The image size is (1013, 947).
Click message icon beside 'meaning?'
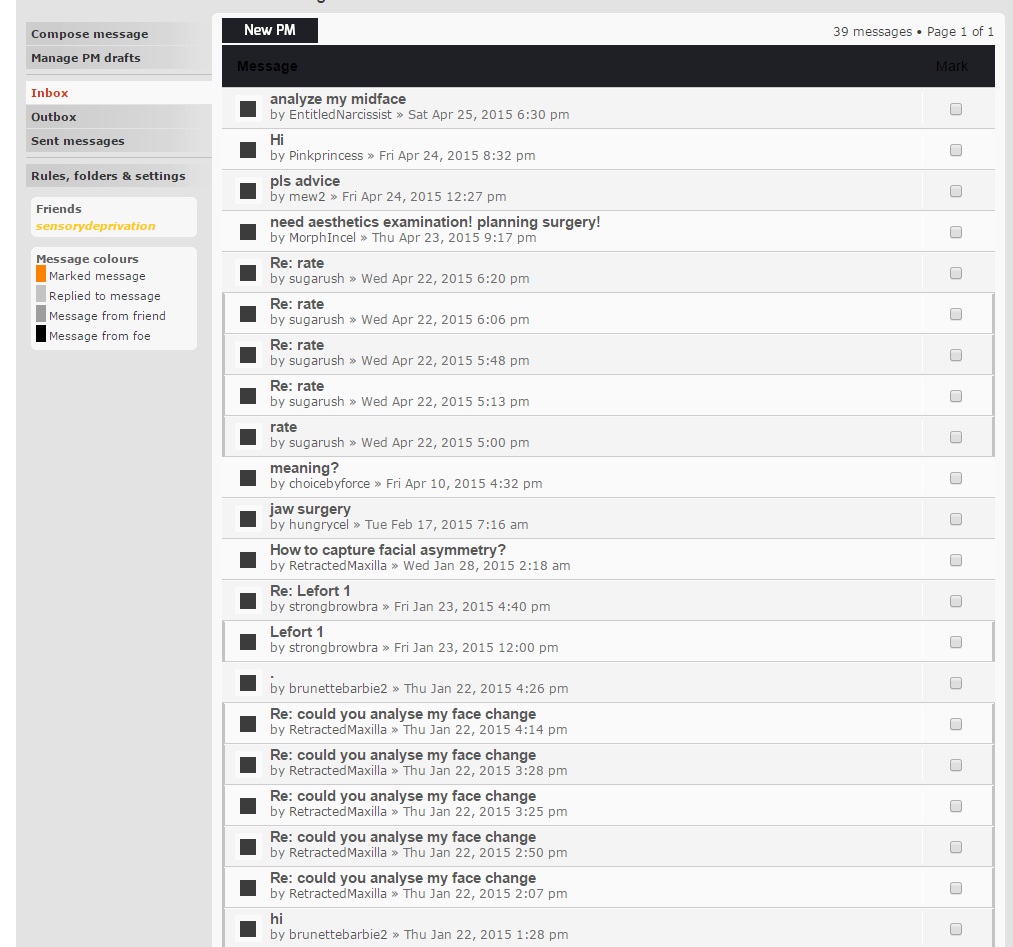[248, 478]
